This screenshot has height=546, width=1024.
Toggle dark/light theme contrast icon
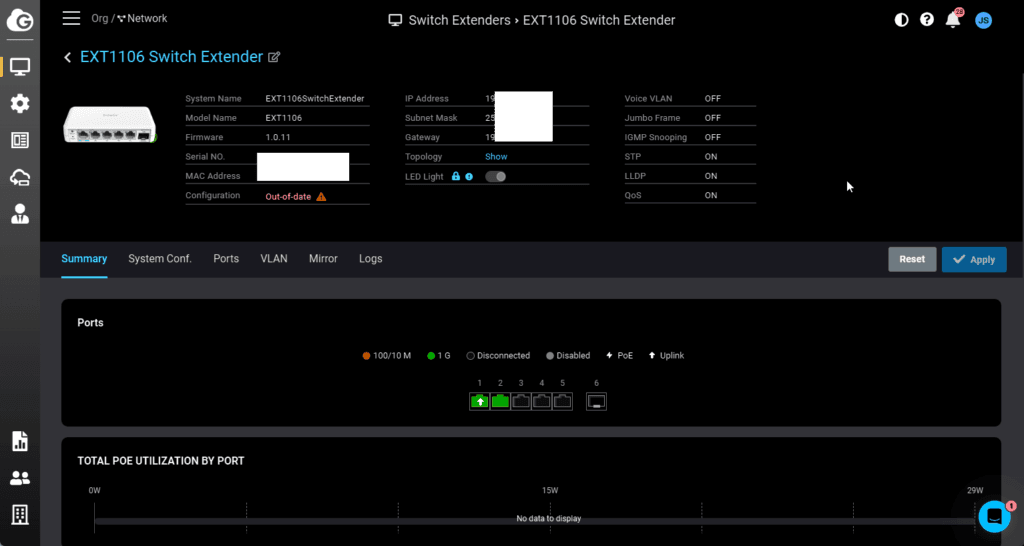point(901,20)
